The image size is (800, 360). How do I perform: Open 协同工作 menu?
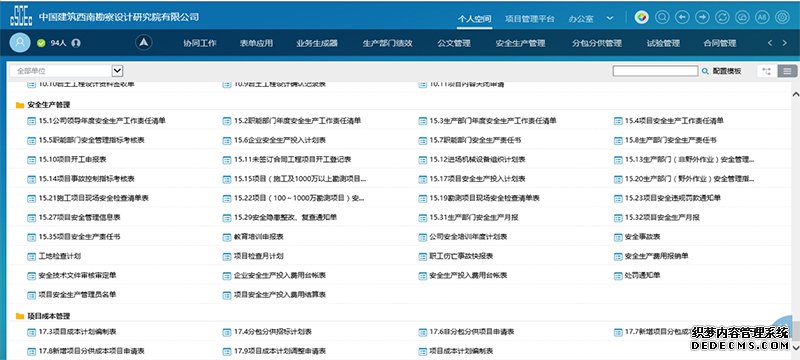click(x=200, y=43)
